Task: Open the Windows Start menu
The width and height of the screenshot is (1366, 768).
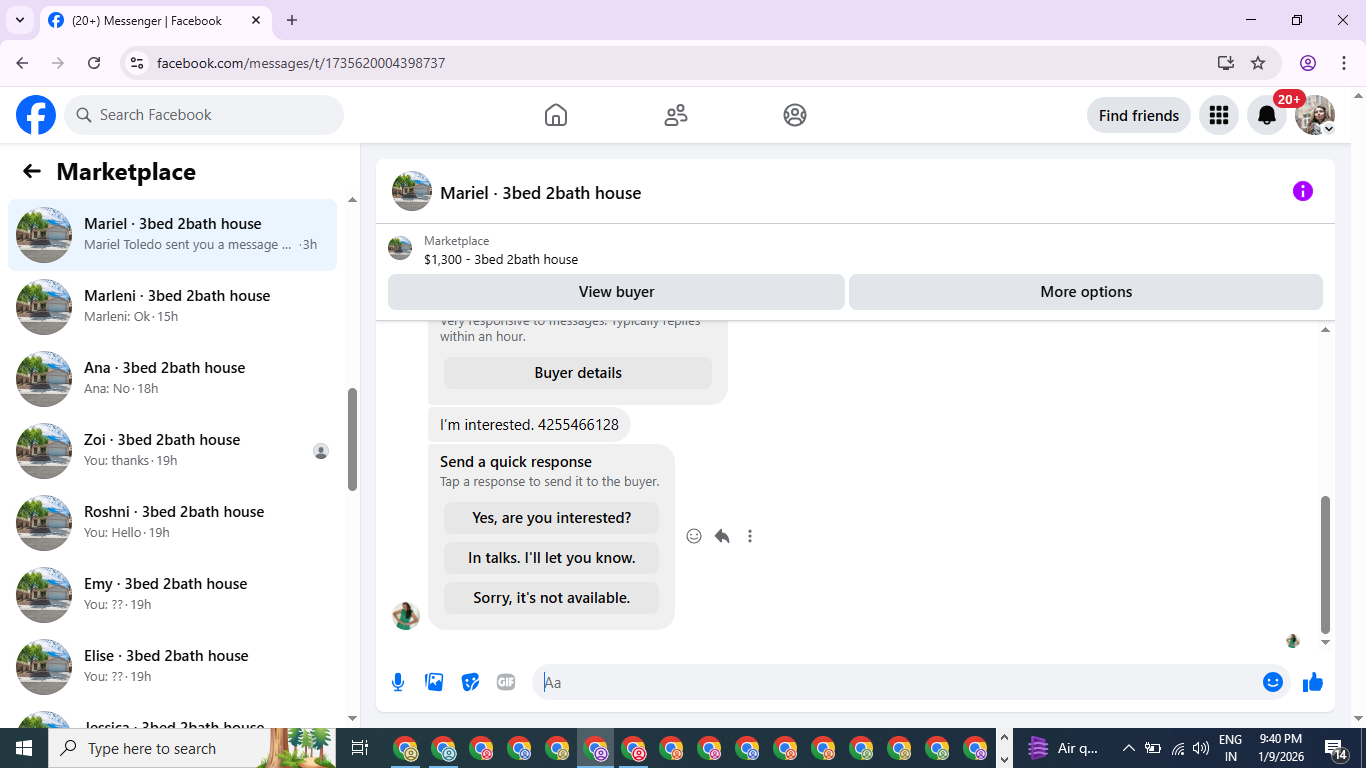Action: pyautogui.click(x=24, y=748)
